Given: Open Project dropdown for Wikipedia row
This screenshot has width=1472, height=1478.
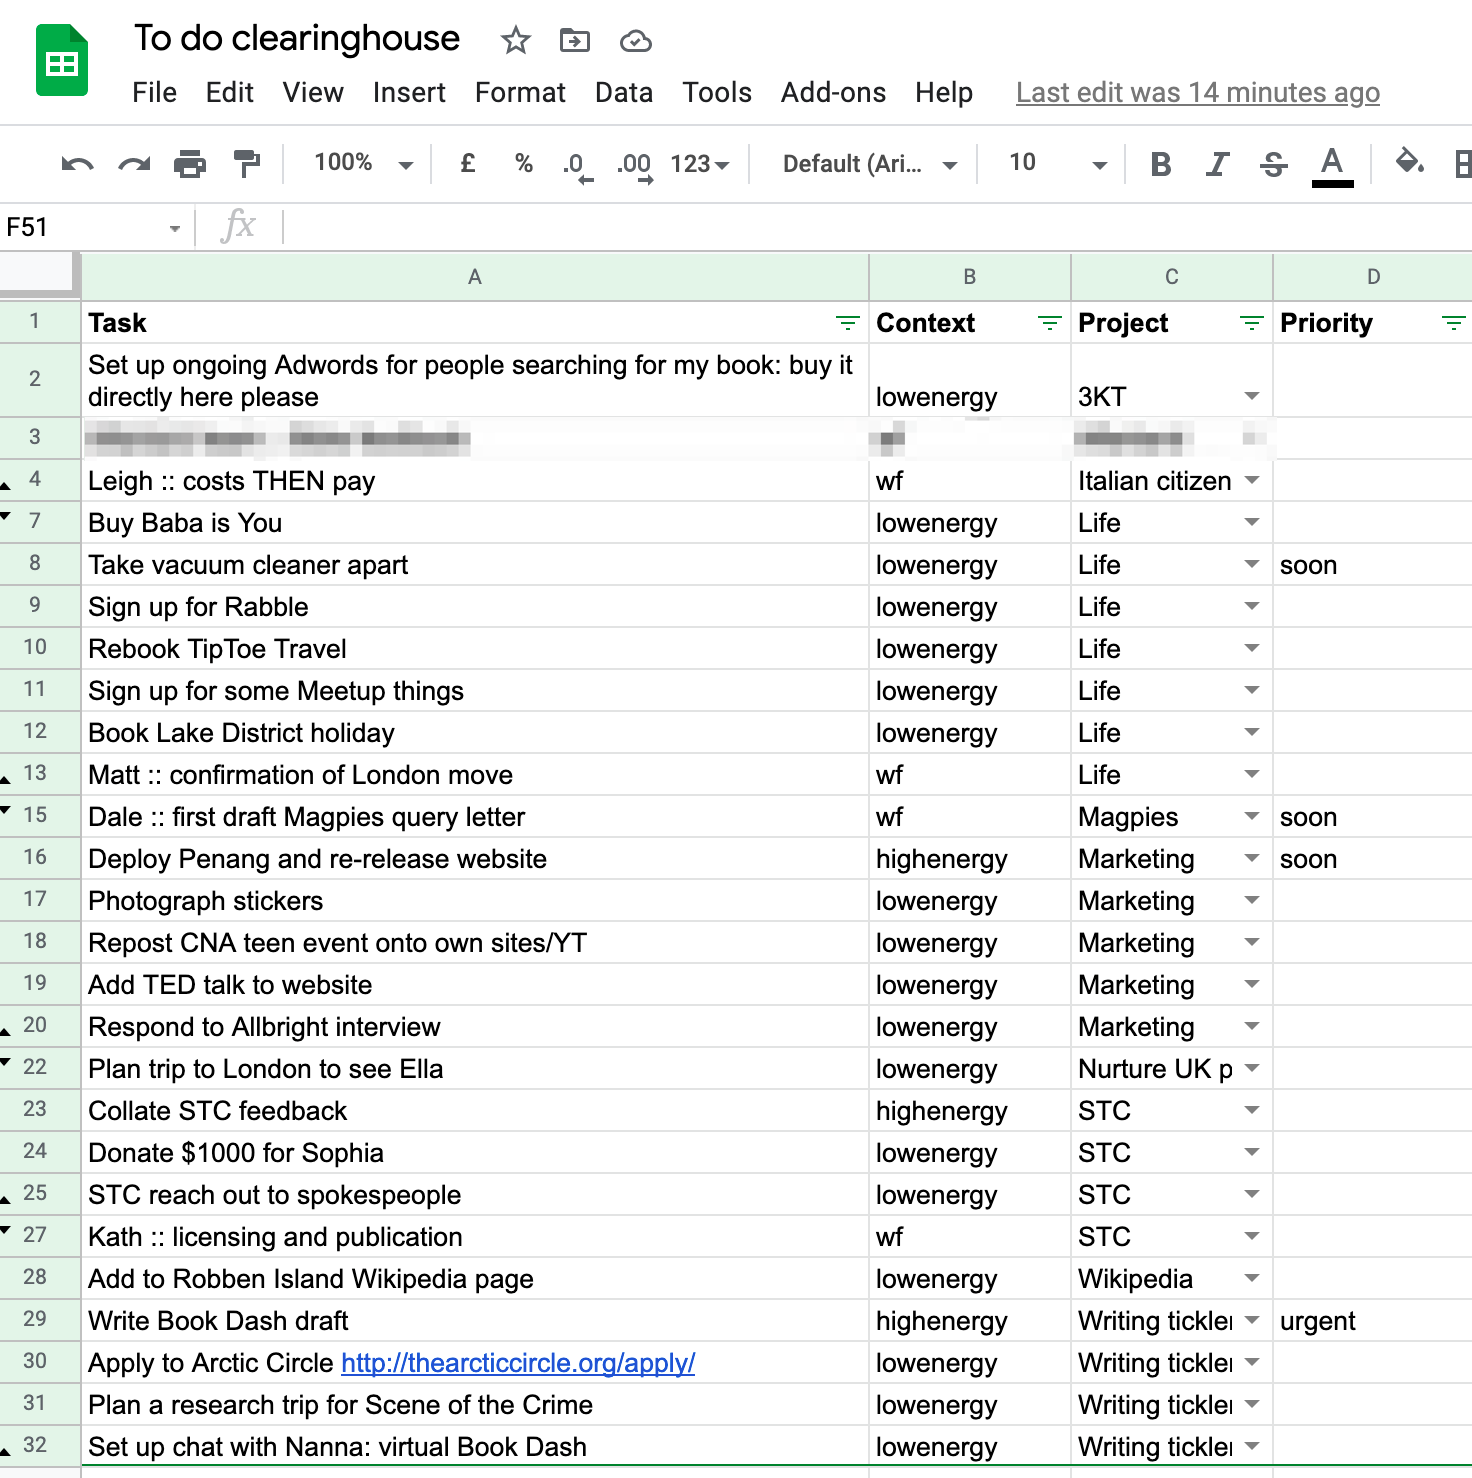Looking at the screenshot, I should pyautogui.click(x=1251, y=1279).
